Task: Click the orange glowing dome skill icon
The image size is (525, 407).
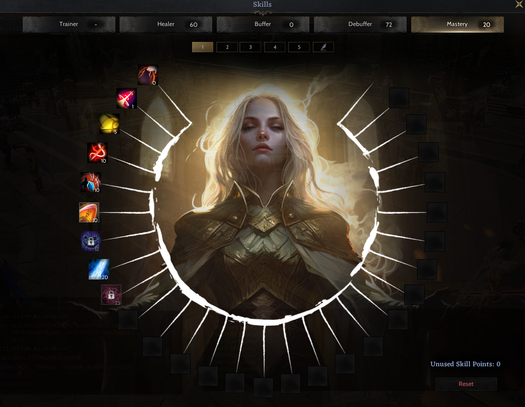Action: 89,212
